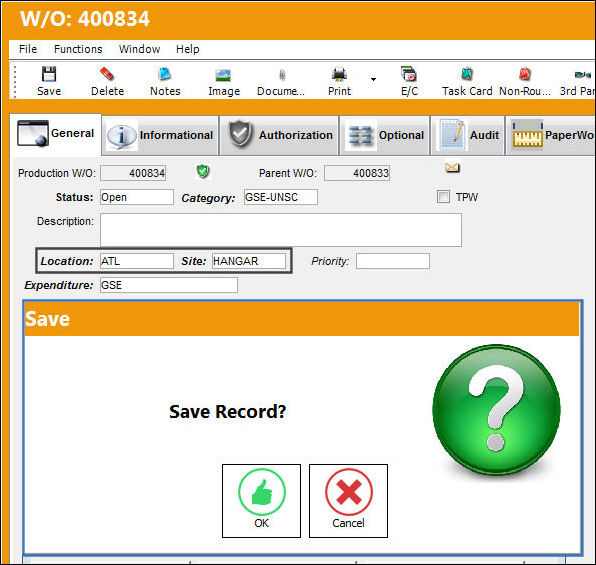Viewport: 596px width, 565px height.
Task: Click the Site label link
Action: [194, 261]
